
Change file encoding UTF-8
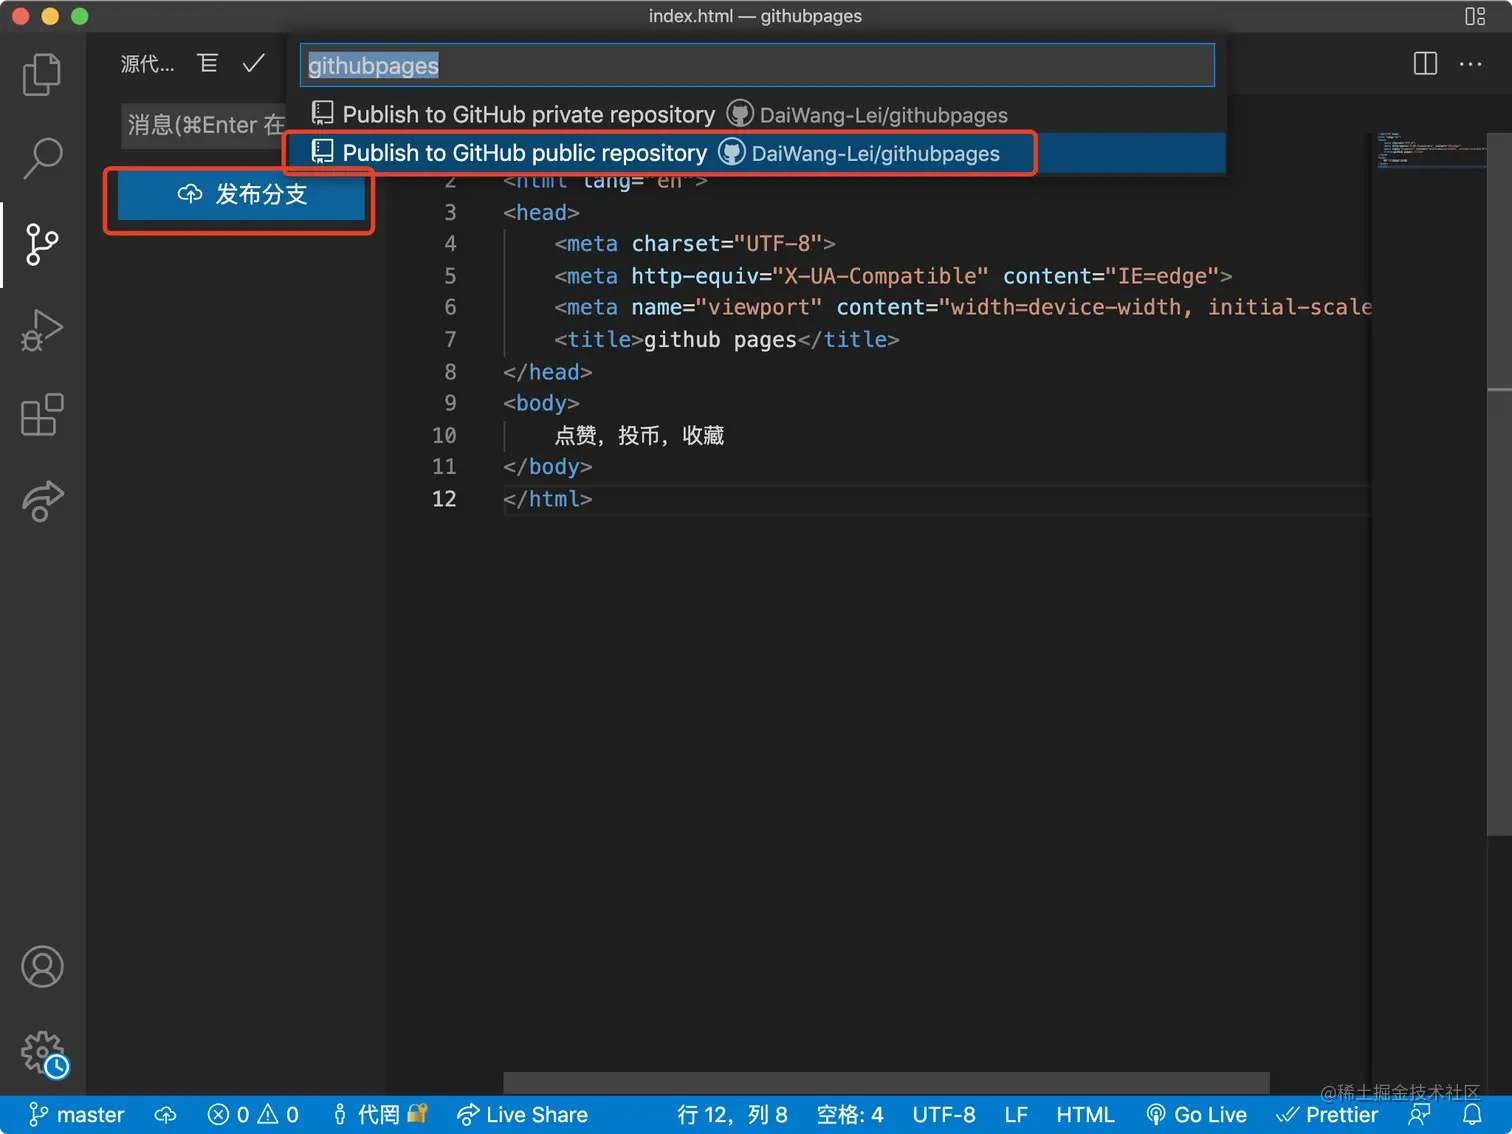point(944,1115)
